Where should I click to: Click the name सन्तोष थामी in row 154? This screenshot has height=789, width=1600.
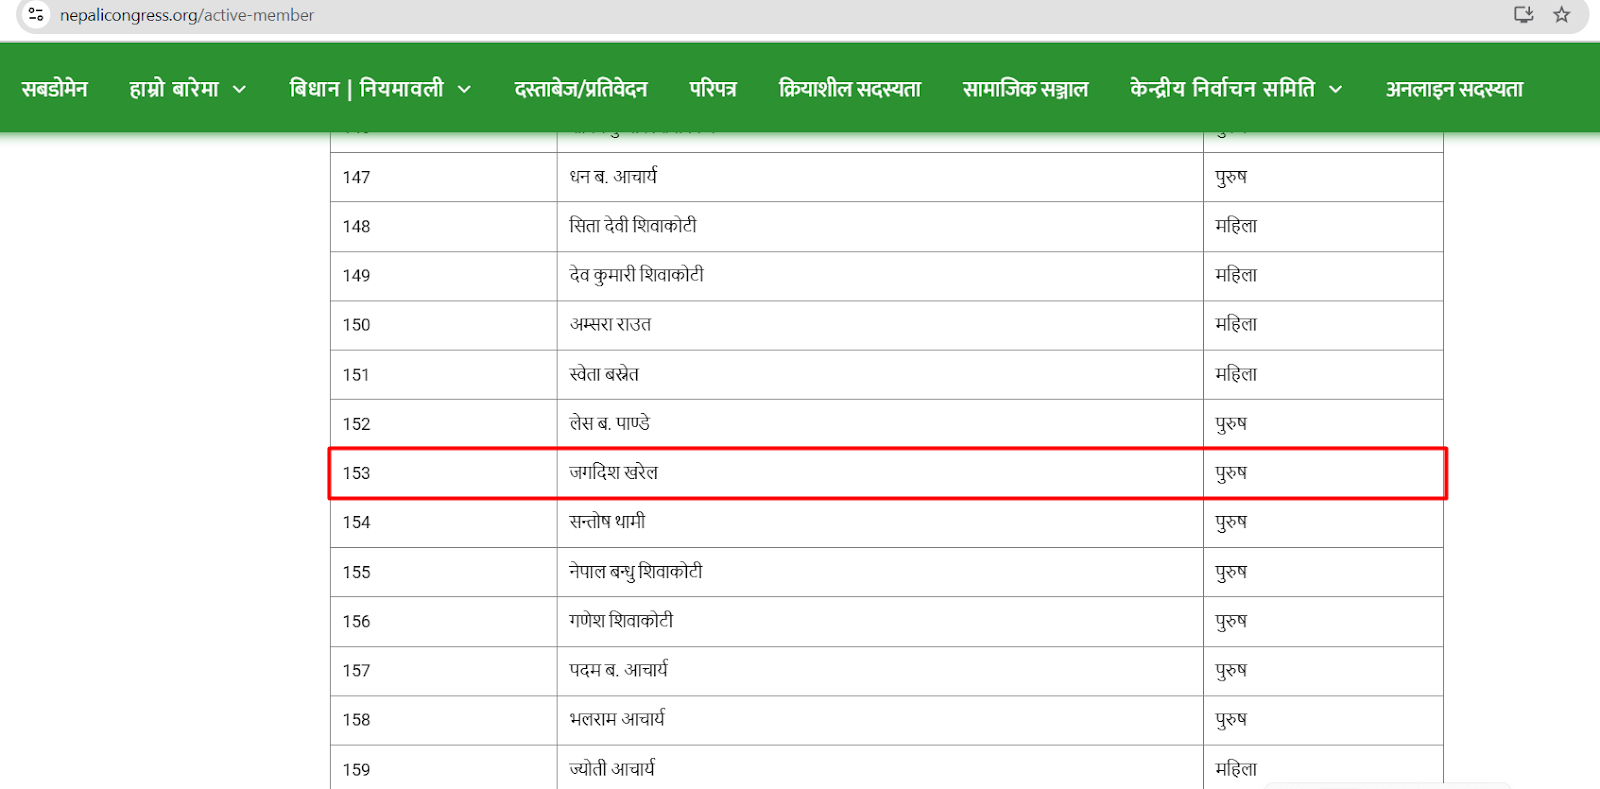607,522
